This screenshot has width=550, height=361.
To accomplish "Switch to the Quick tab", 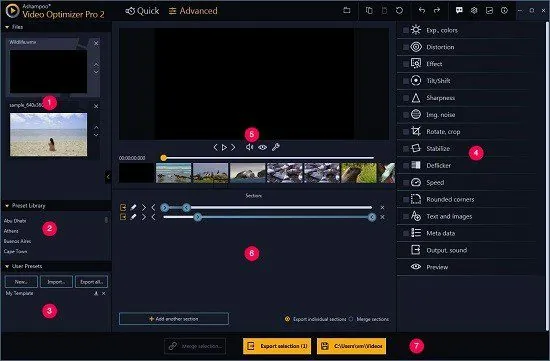I will (x=142, y=11).
